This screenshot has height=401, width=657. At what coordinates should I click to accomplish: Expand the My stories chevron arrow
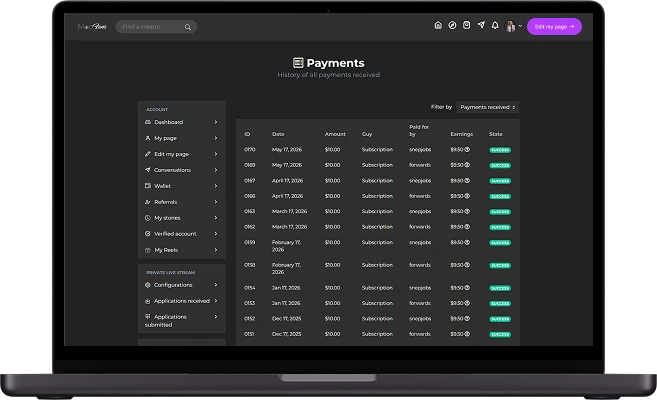216,218
